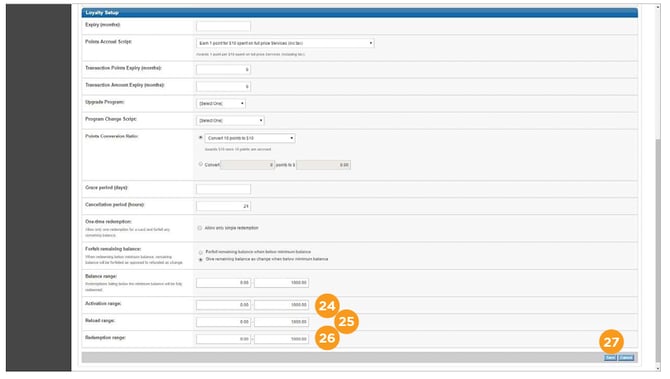Screen dimensions: 670x379
Task: Select Give remaining balance as change option
Action: [x=200, y=259]
